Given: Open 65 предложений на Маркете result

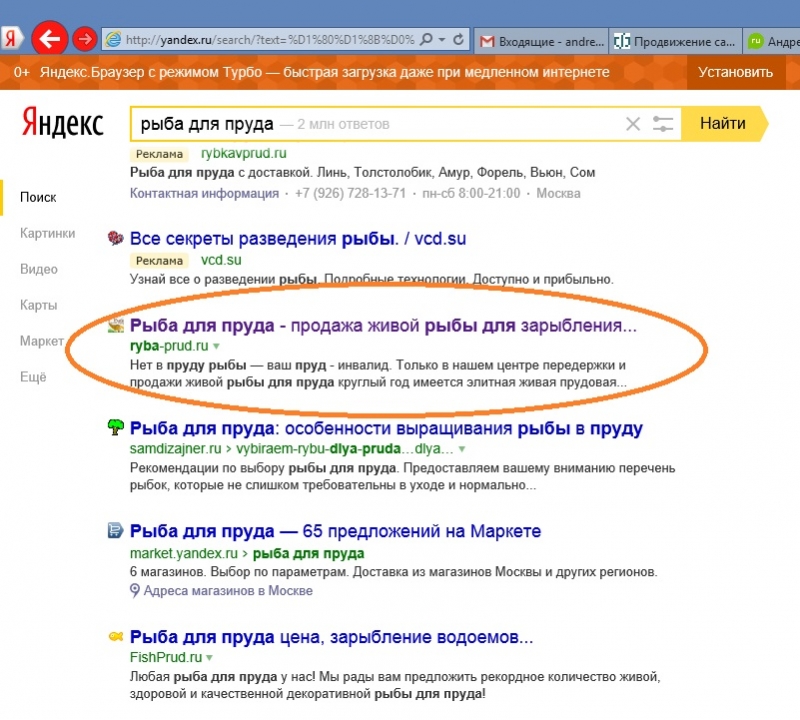Looking at the screenshot, I should (335, 531).
